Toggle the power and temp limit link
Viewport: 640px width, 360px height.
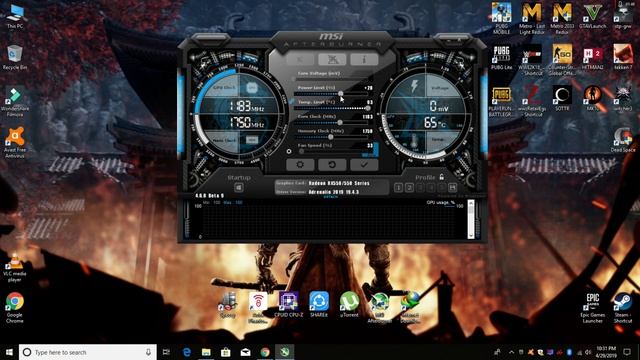291,101
